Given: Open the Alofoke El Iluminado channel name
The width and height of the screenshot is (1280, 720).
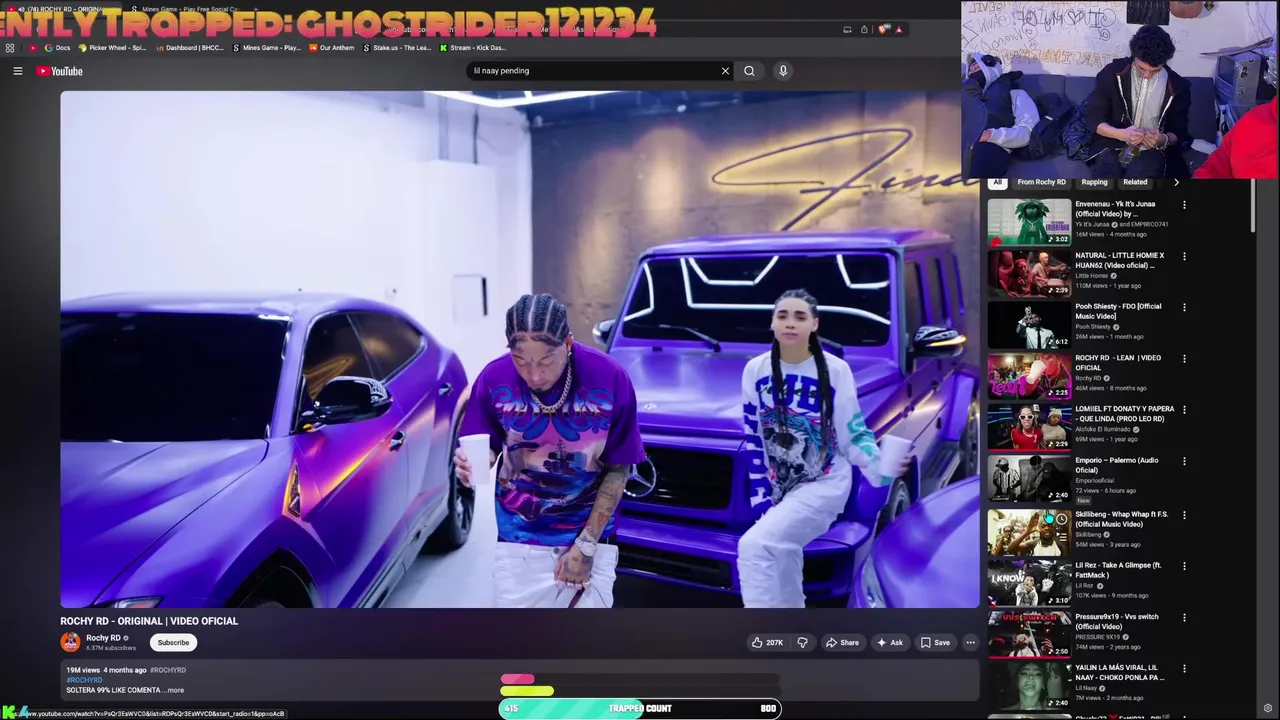Looking at the screenshot, I should 1103,429.
